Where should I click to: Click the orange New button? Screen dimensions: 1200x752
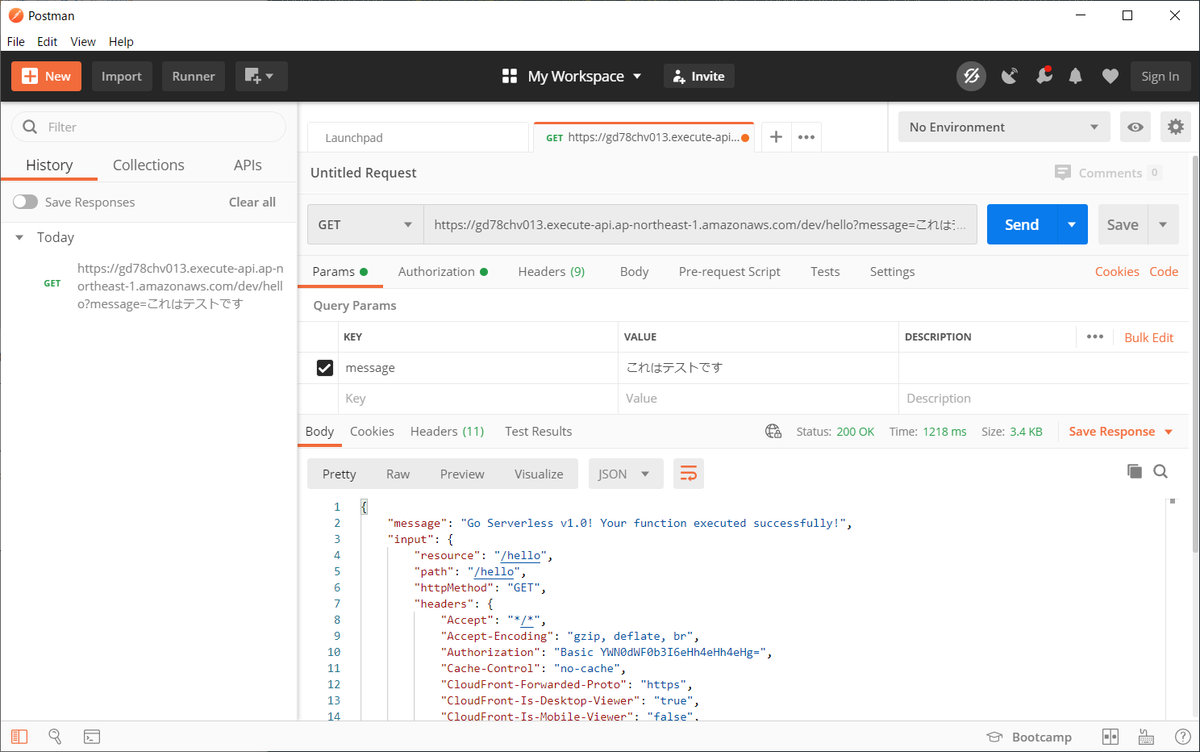point(47,76)
